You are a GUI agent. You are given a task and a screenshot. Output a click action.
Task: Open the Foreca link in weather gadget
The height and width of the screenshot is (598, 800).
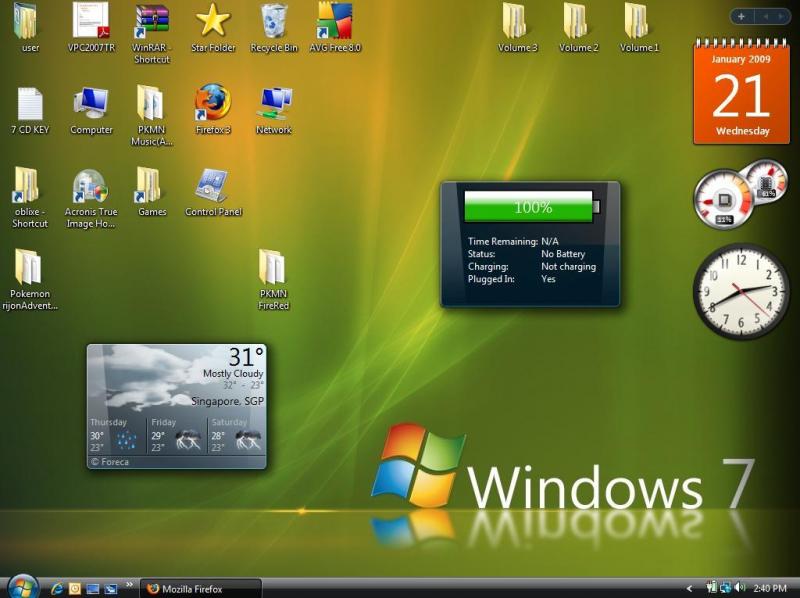[x=110, y=462]
